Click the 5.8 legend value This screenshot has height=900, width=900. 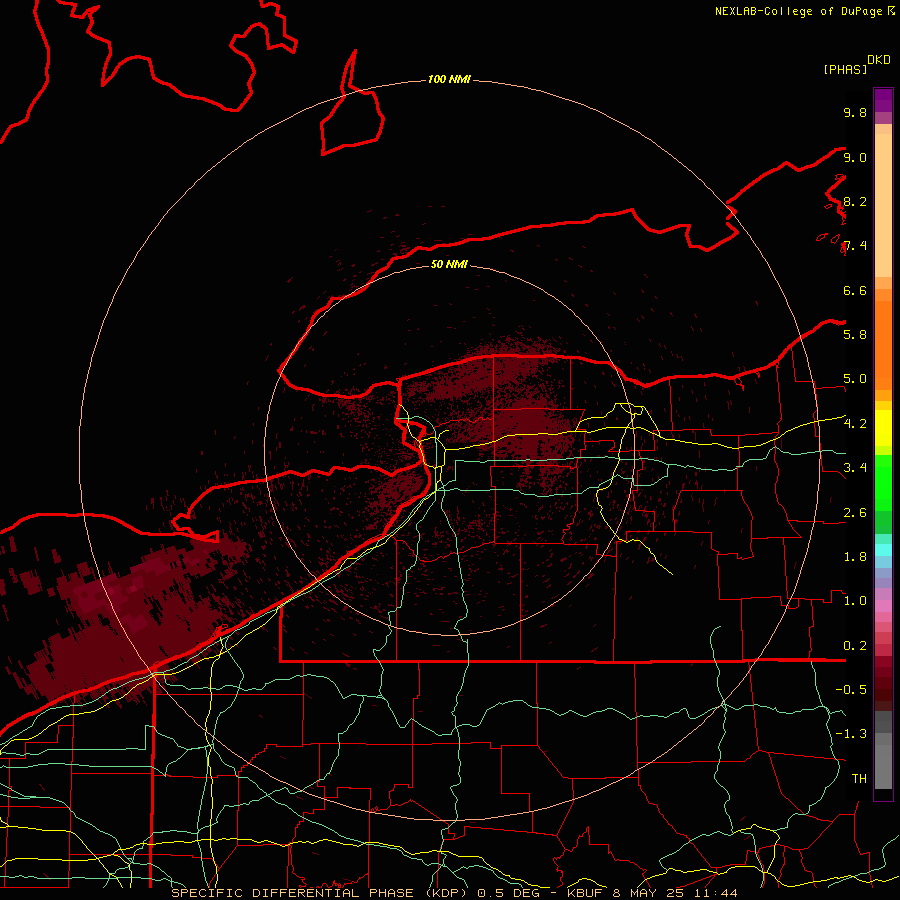(855, 334)
